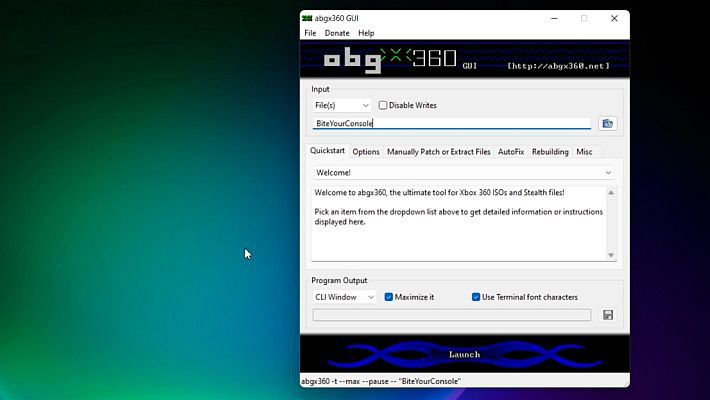Image resolution: width=710 pixels, height=400 pixels.
Task: Open the Misc tab
Action: coord(584,152)
